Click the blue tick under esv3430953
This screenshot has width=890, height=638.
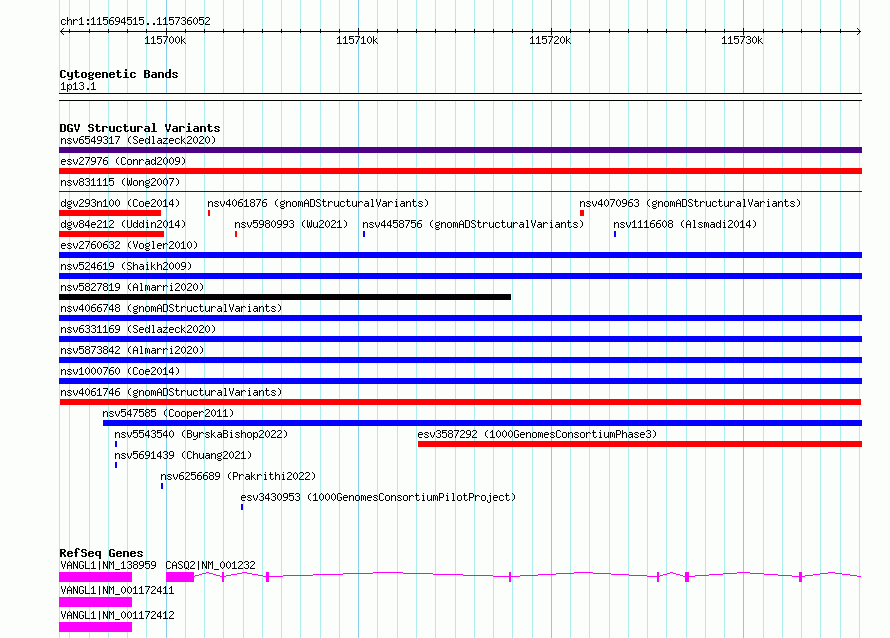pos(242,507)
